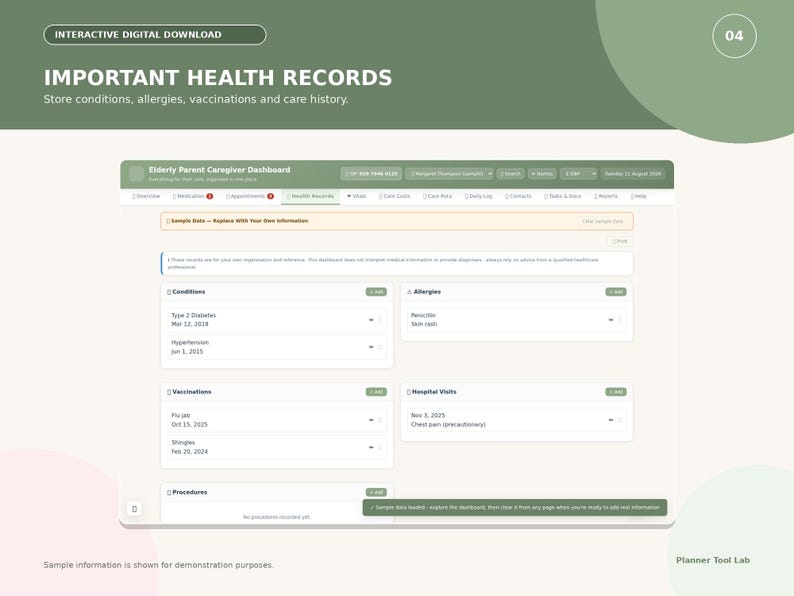This screenshot has width=794, height=596.
Task: Click the 'IMPORTANT HEALTH RECORDS' heading
Action: tap(218, 77)
